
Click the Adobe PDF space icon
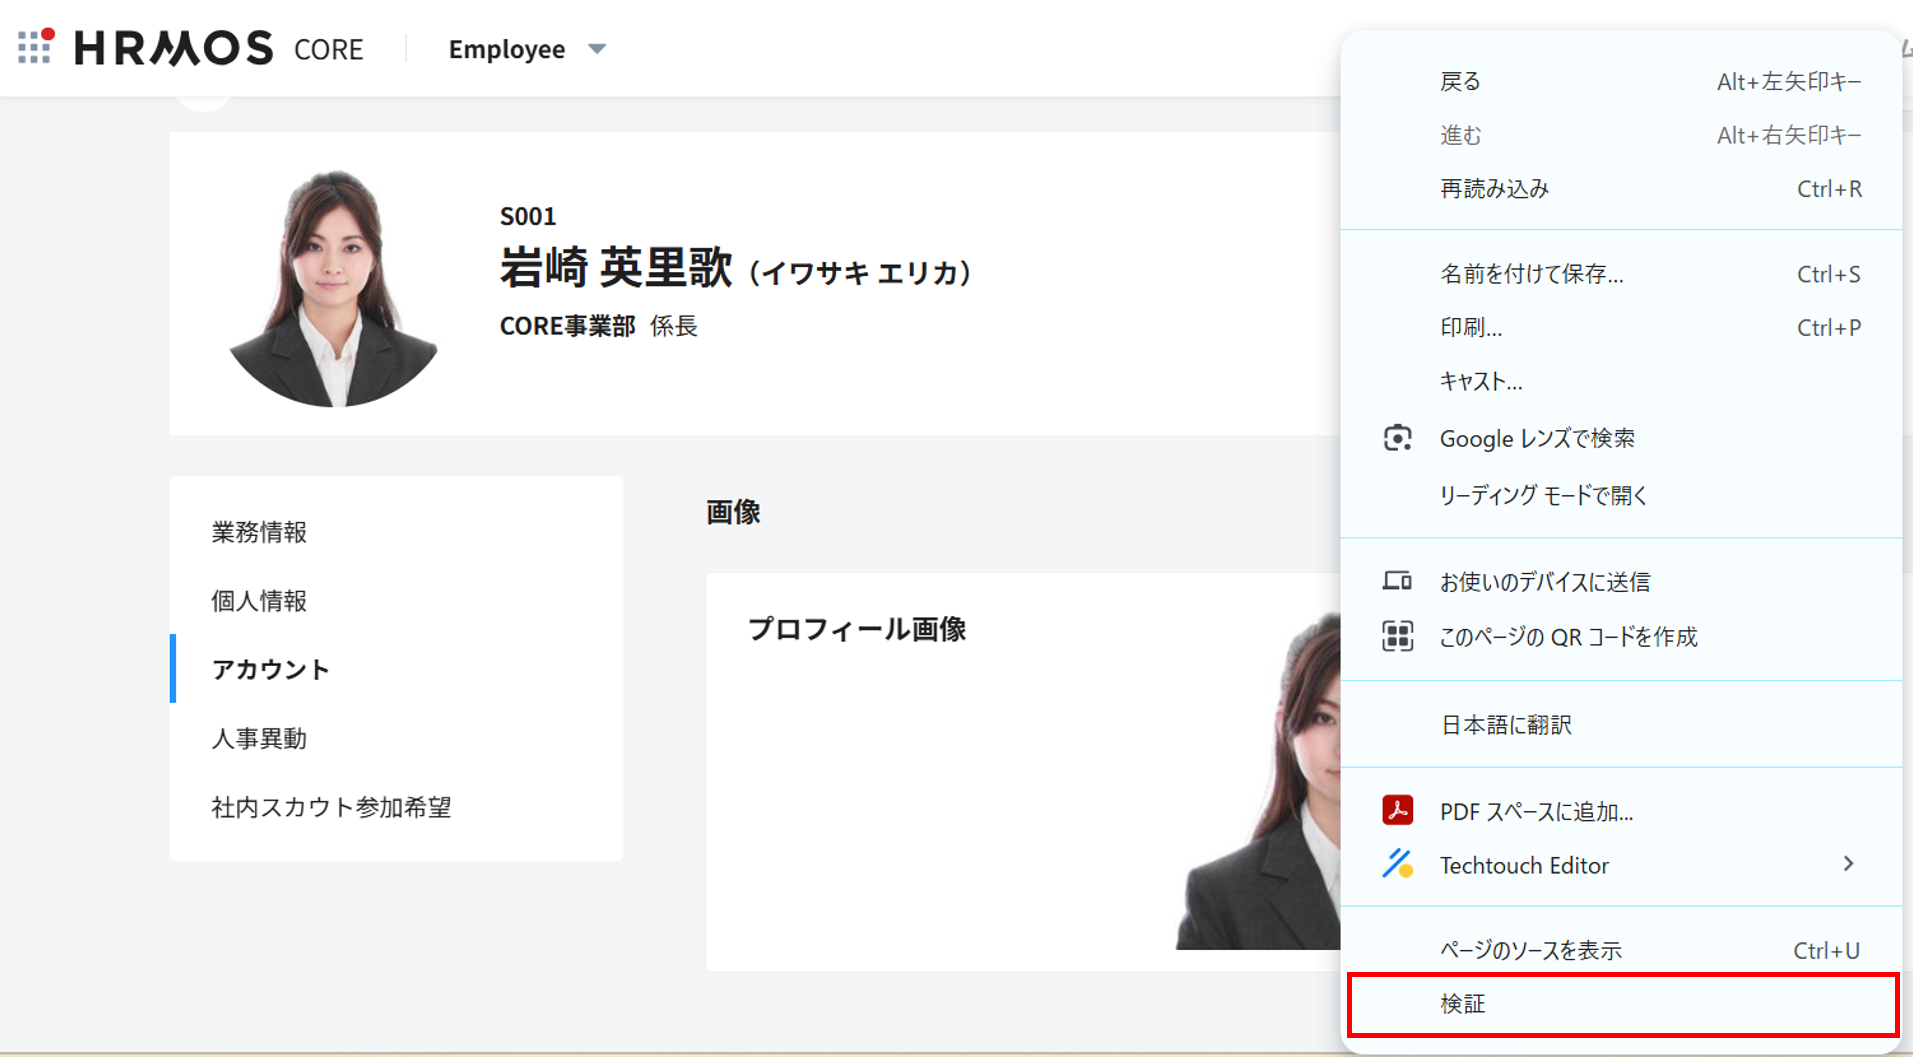(1397, 810)
